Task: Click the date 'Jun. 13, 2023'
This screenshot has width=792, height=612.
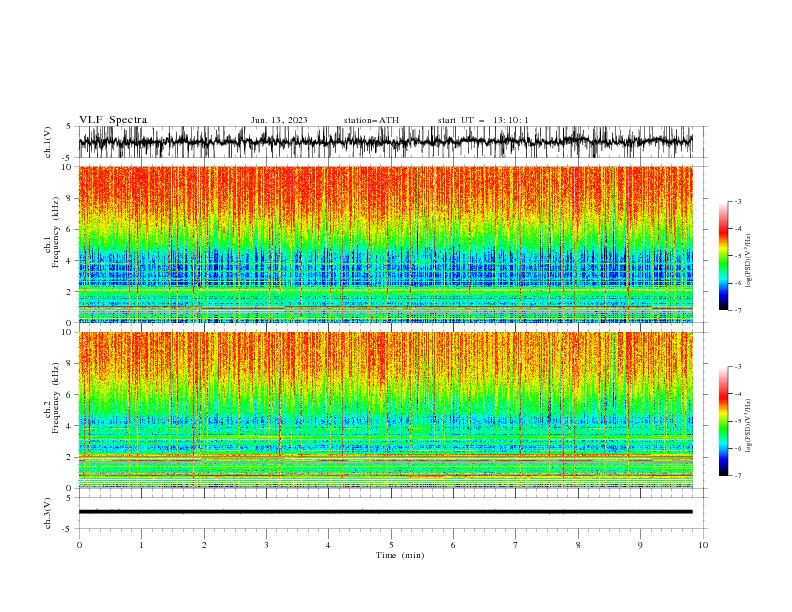Action: (x=279, y=120)
